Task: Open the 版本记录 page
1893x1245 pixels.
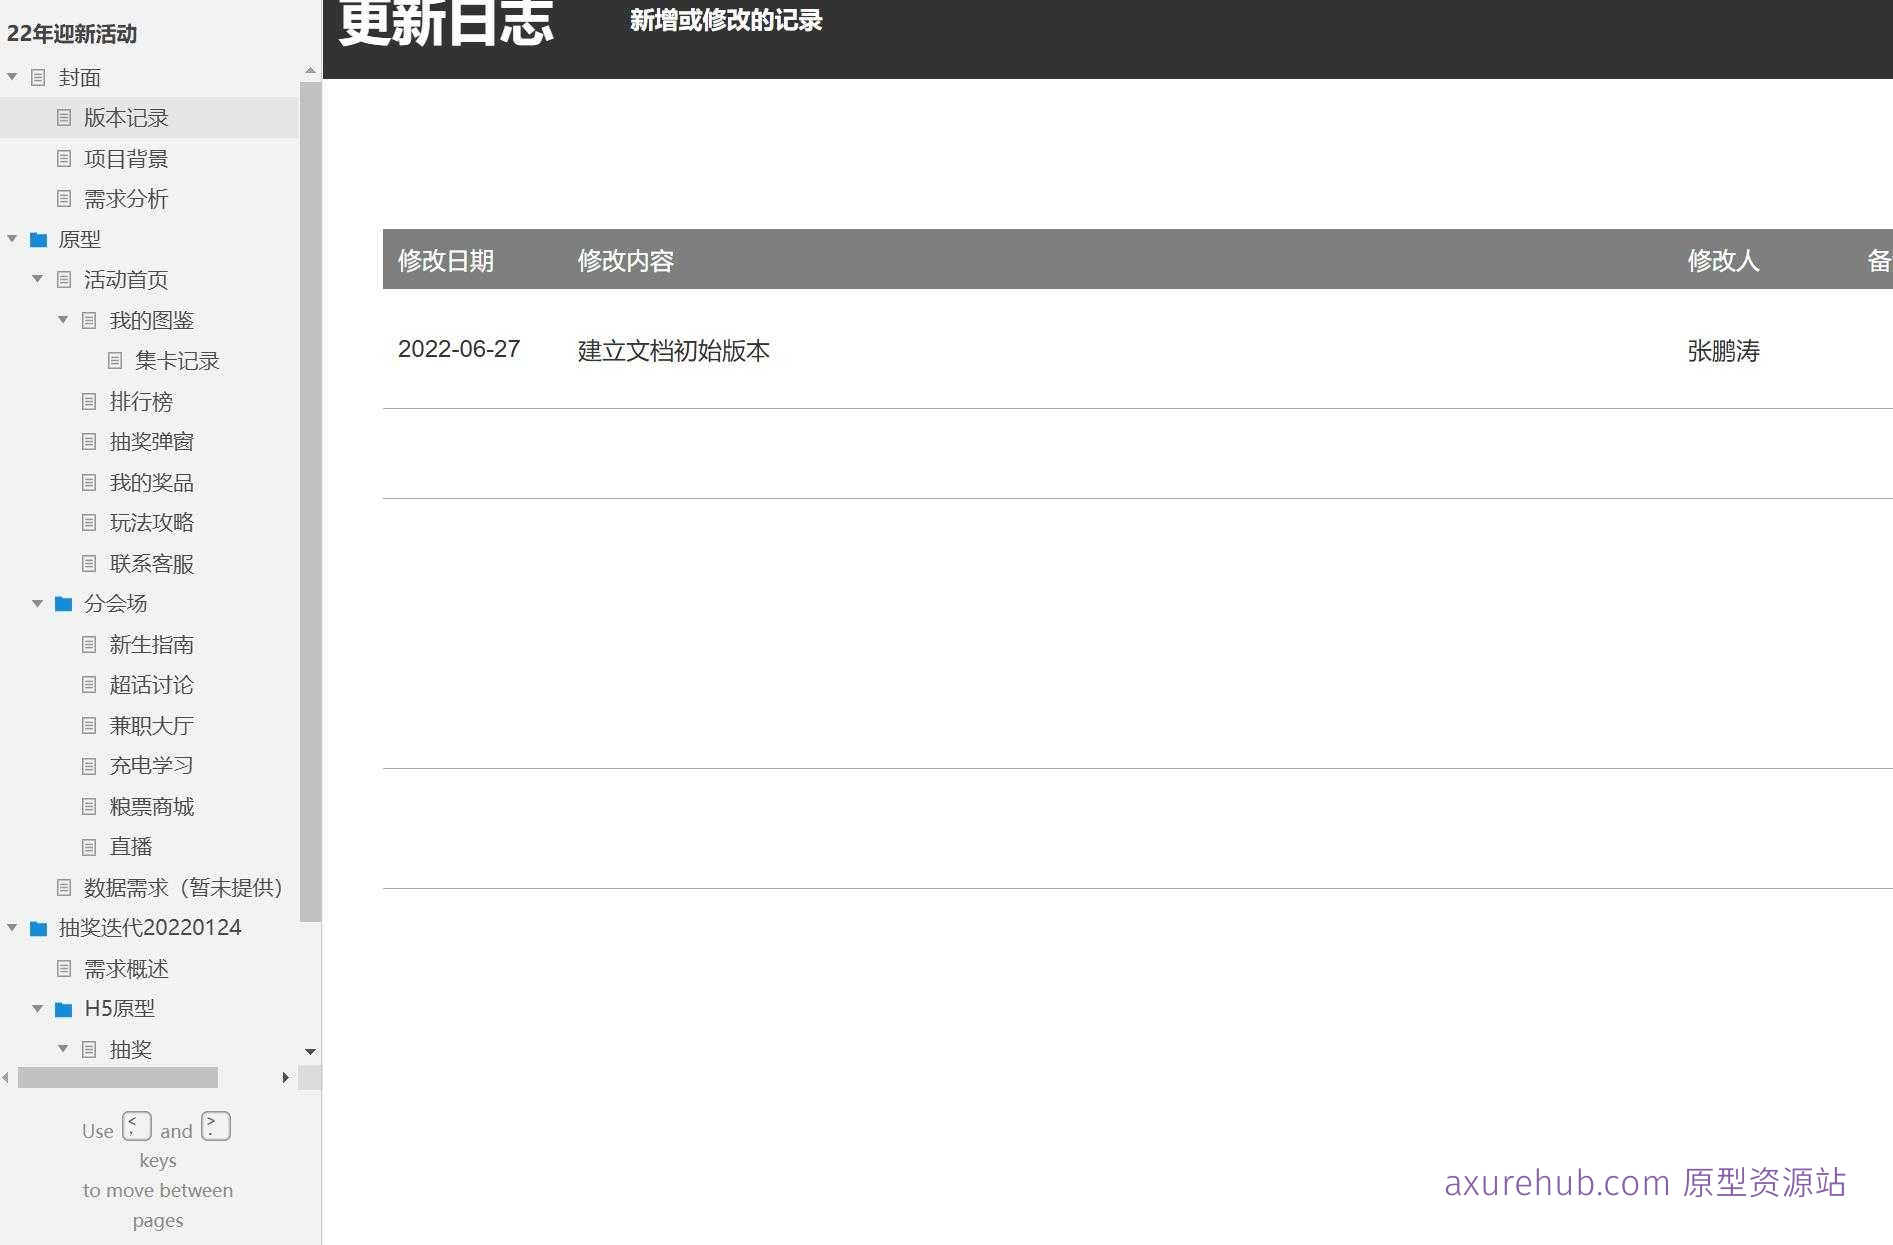Action: 126,118
